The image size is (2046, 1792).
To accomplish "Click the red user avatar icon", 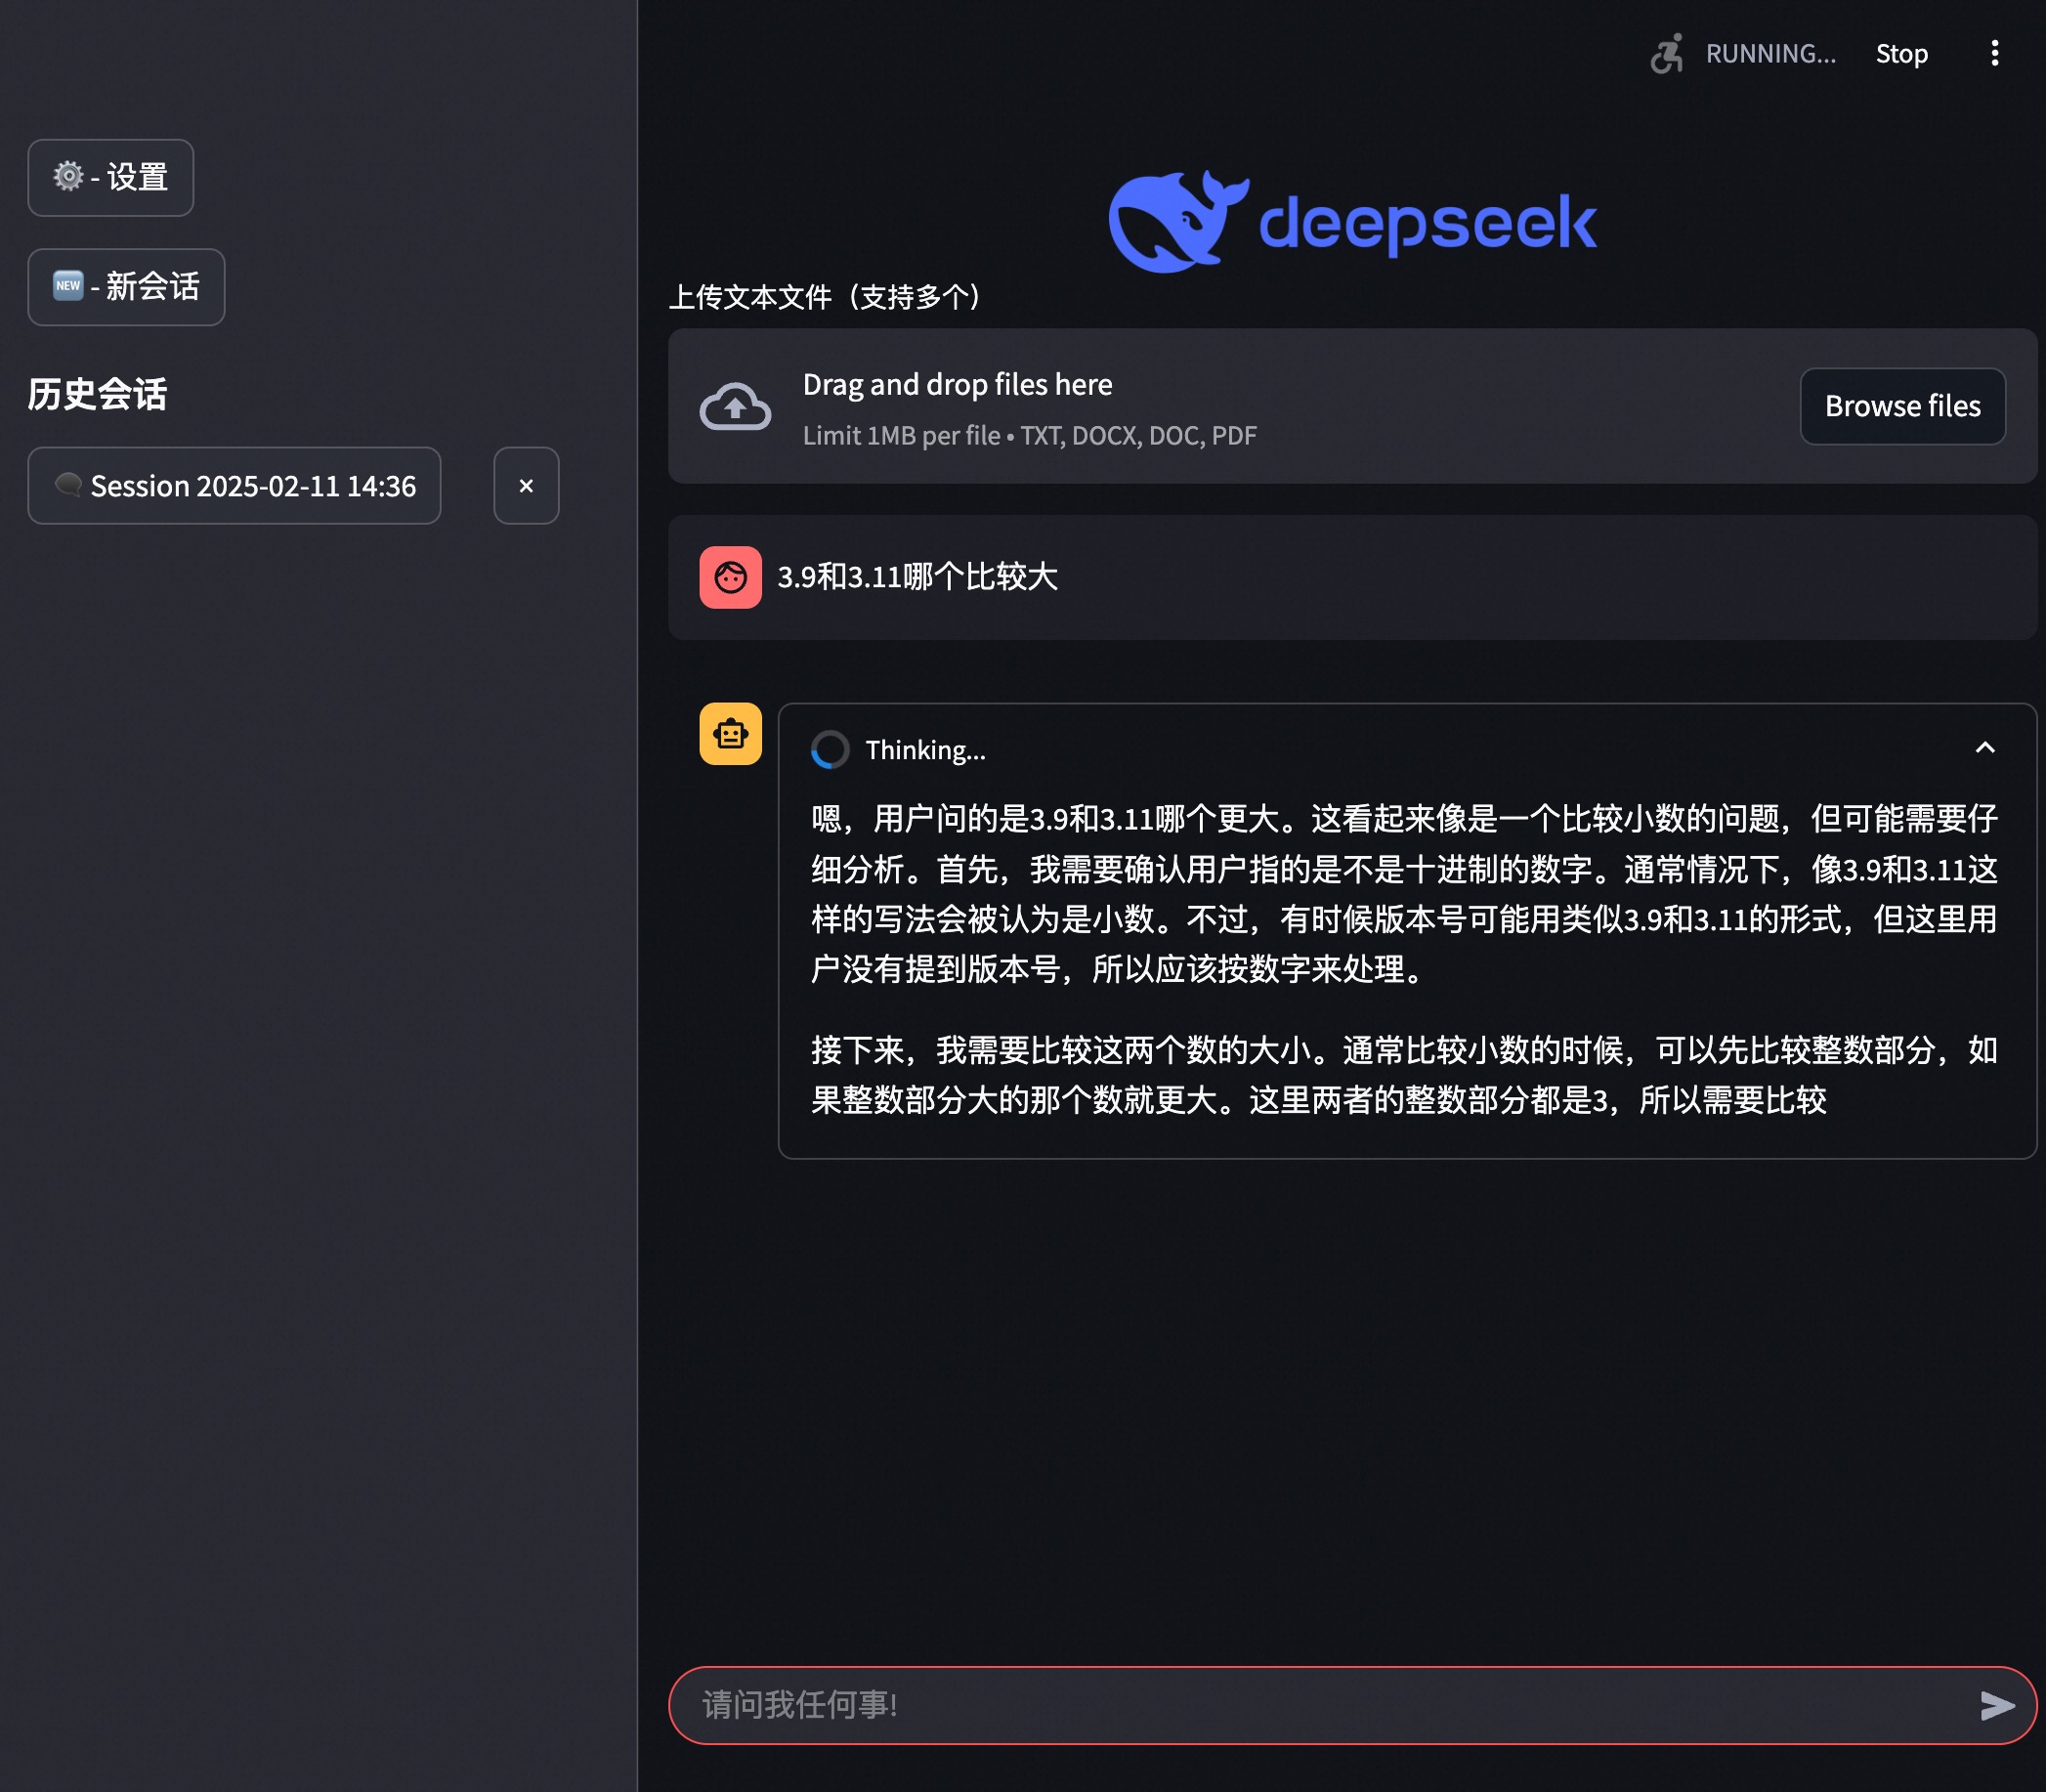I will click(x=730, y=577).
